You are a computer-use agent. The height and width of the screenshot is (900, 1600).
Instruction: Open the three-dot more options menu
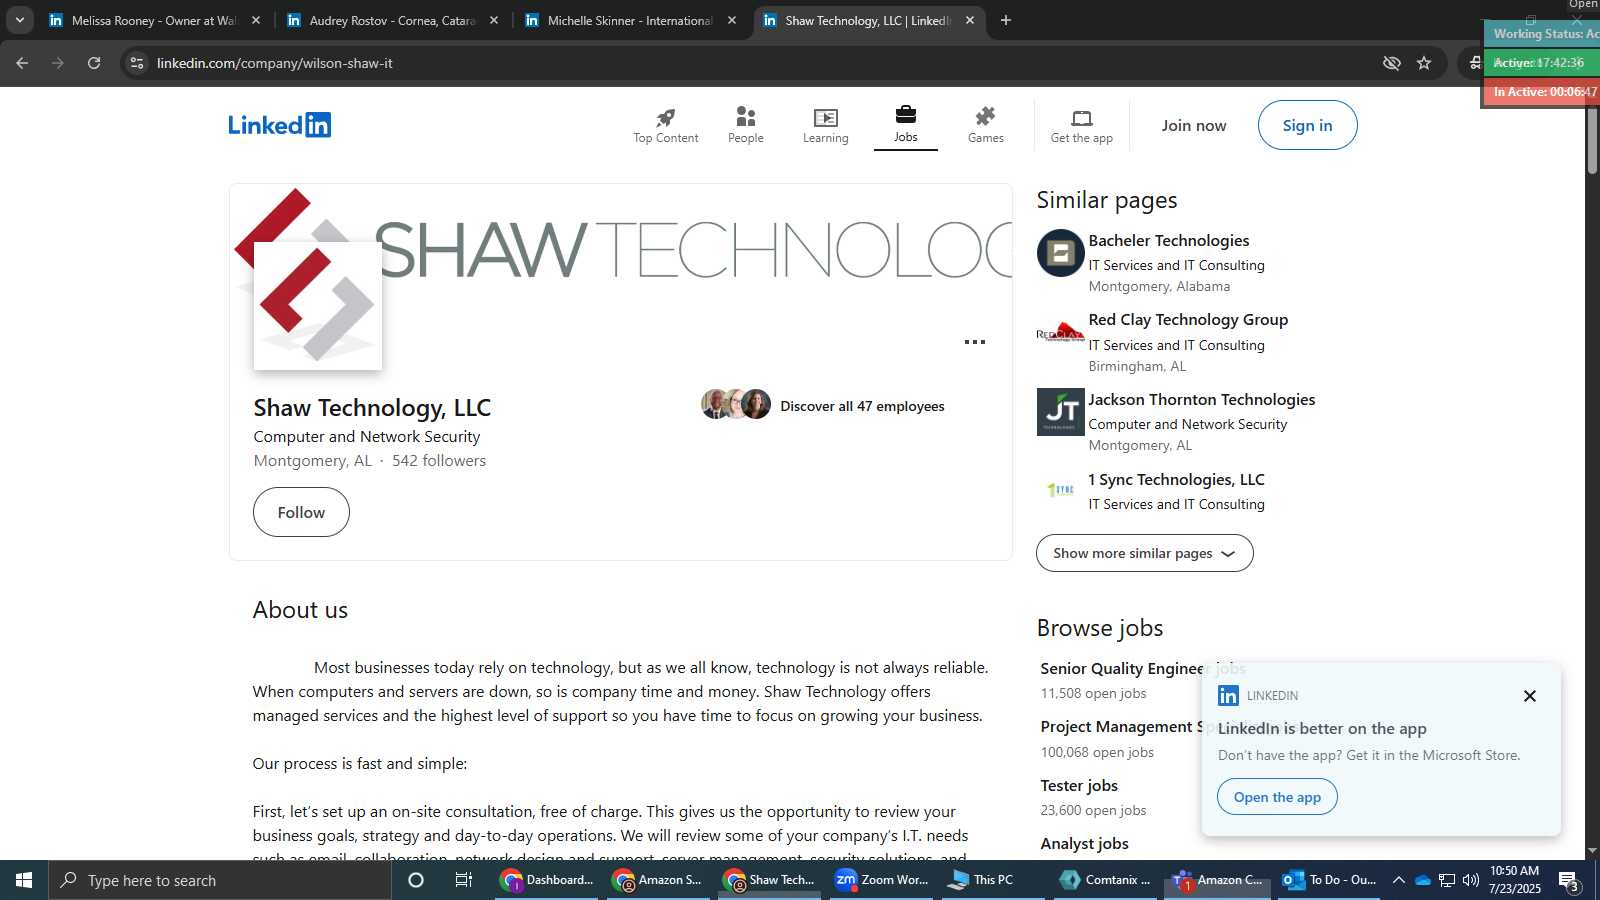tap(975, 342)
